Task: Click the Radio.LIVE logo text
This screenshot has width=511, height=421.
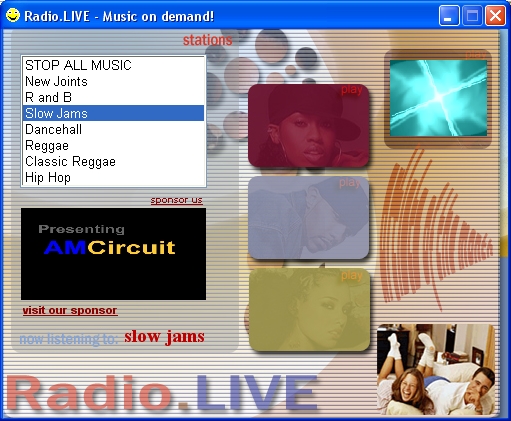Action: (162, 393)
